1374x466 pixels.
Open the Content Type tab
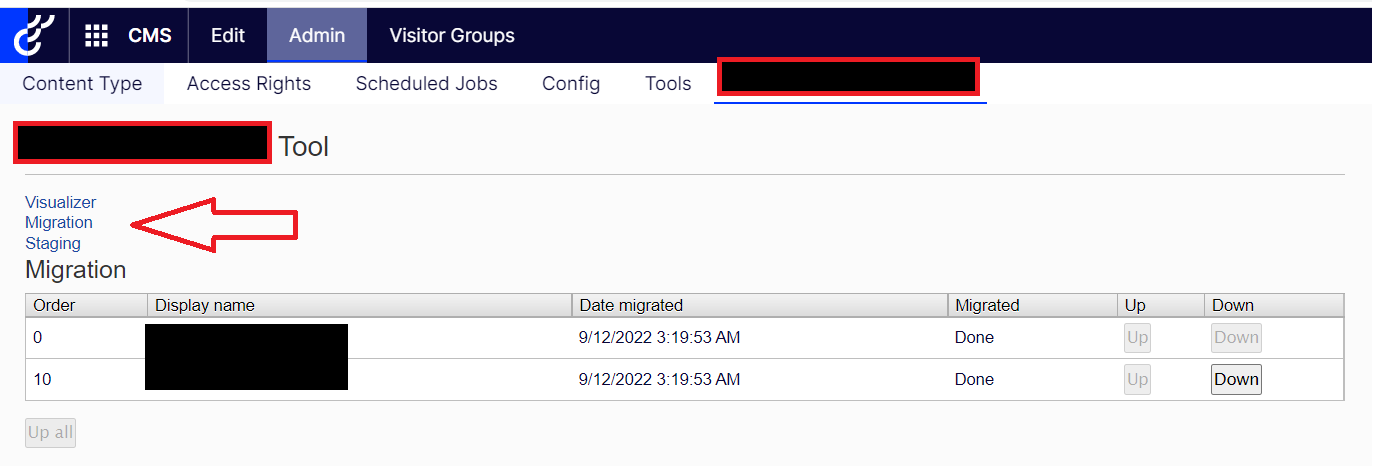(82, 84)
